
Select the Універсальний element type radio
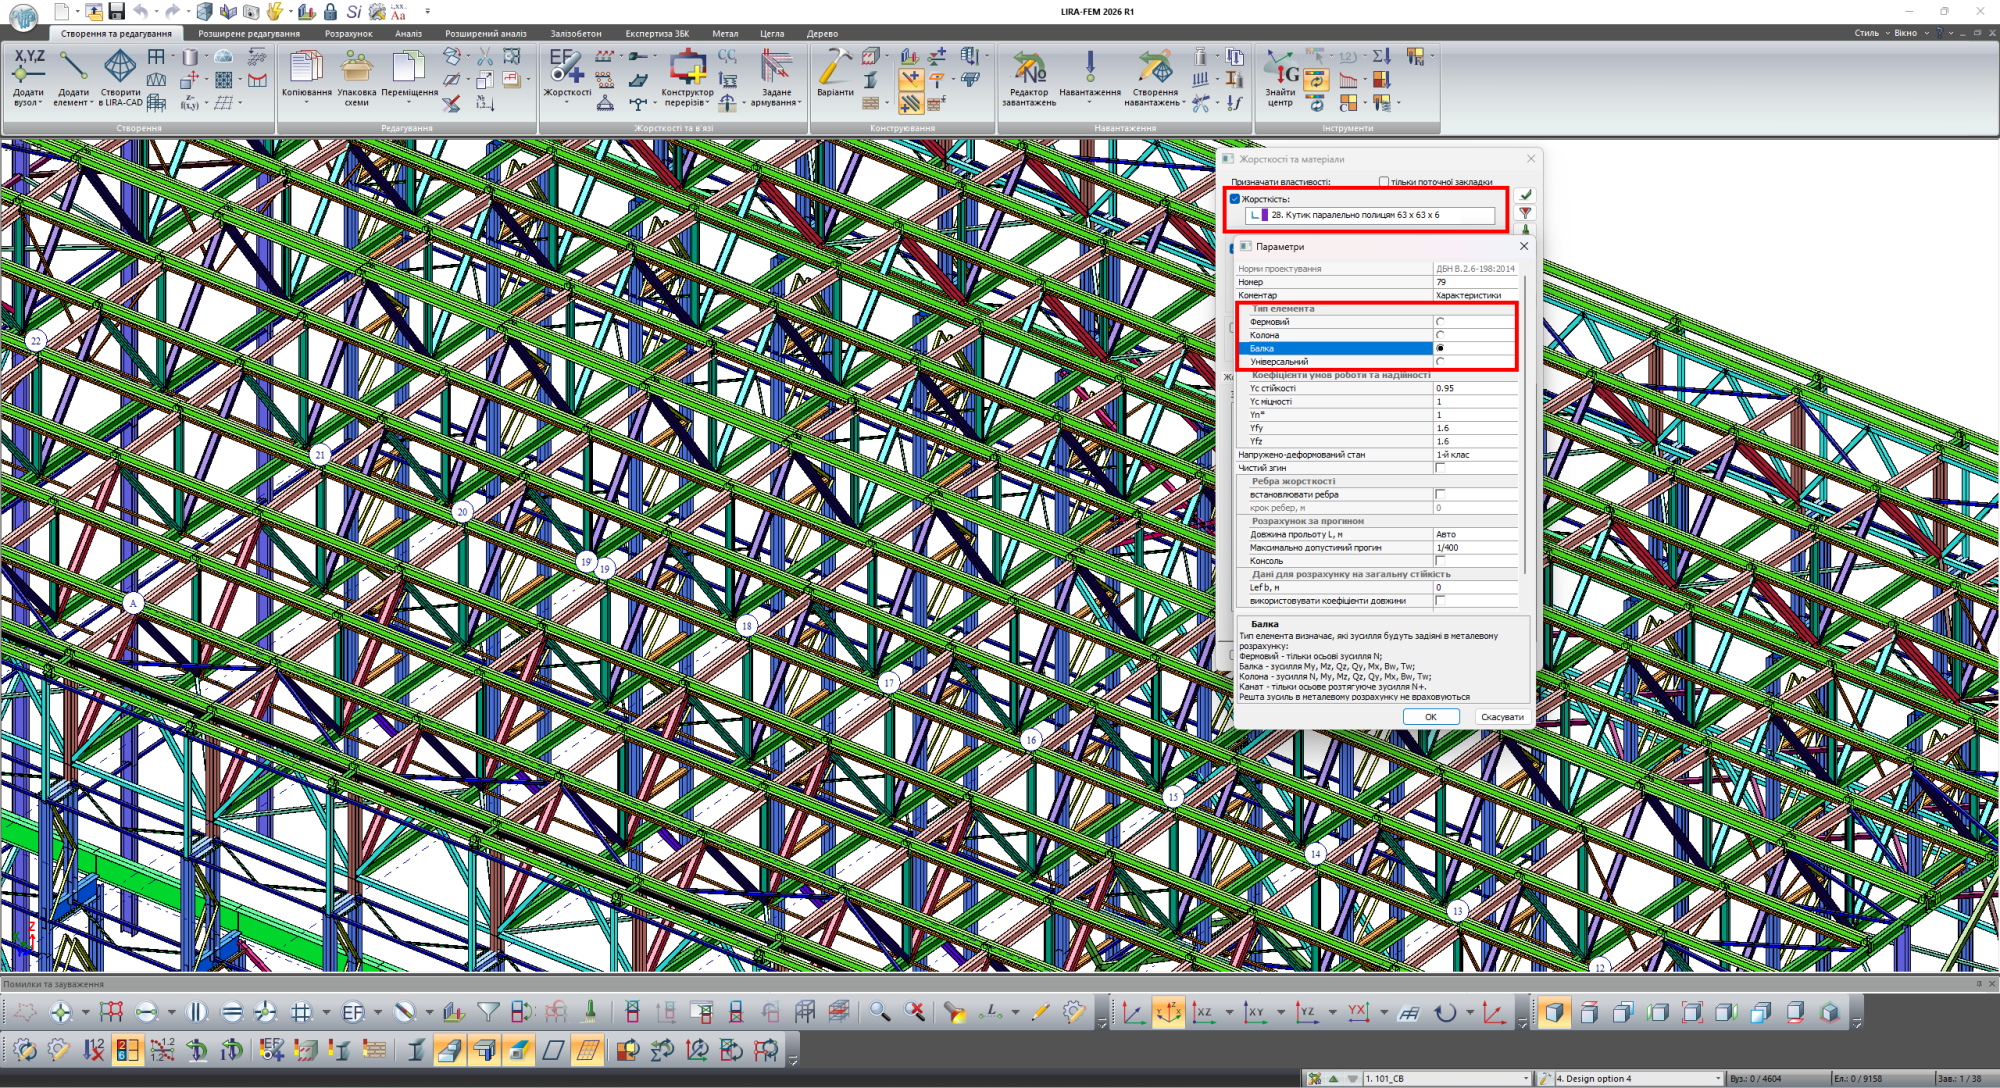click(x=1440, y=362)
